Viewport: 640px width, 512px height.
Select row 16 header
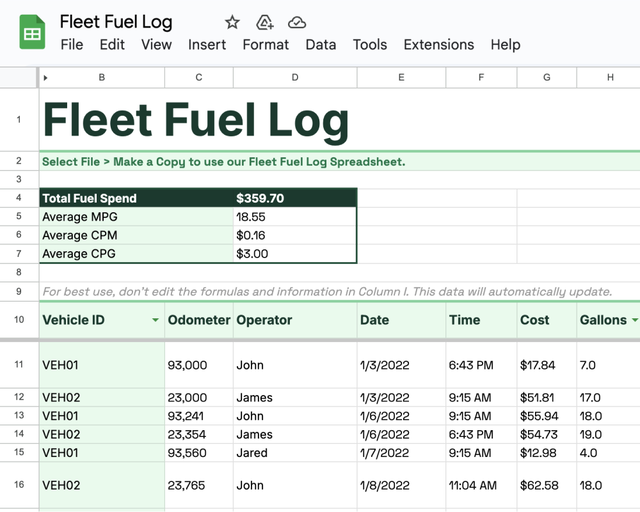19,485
